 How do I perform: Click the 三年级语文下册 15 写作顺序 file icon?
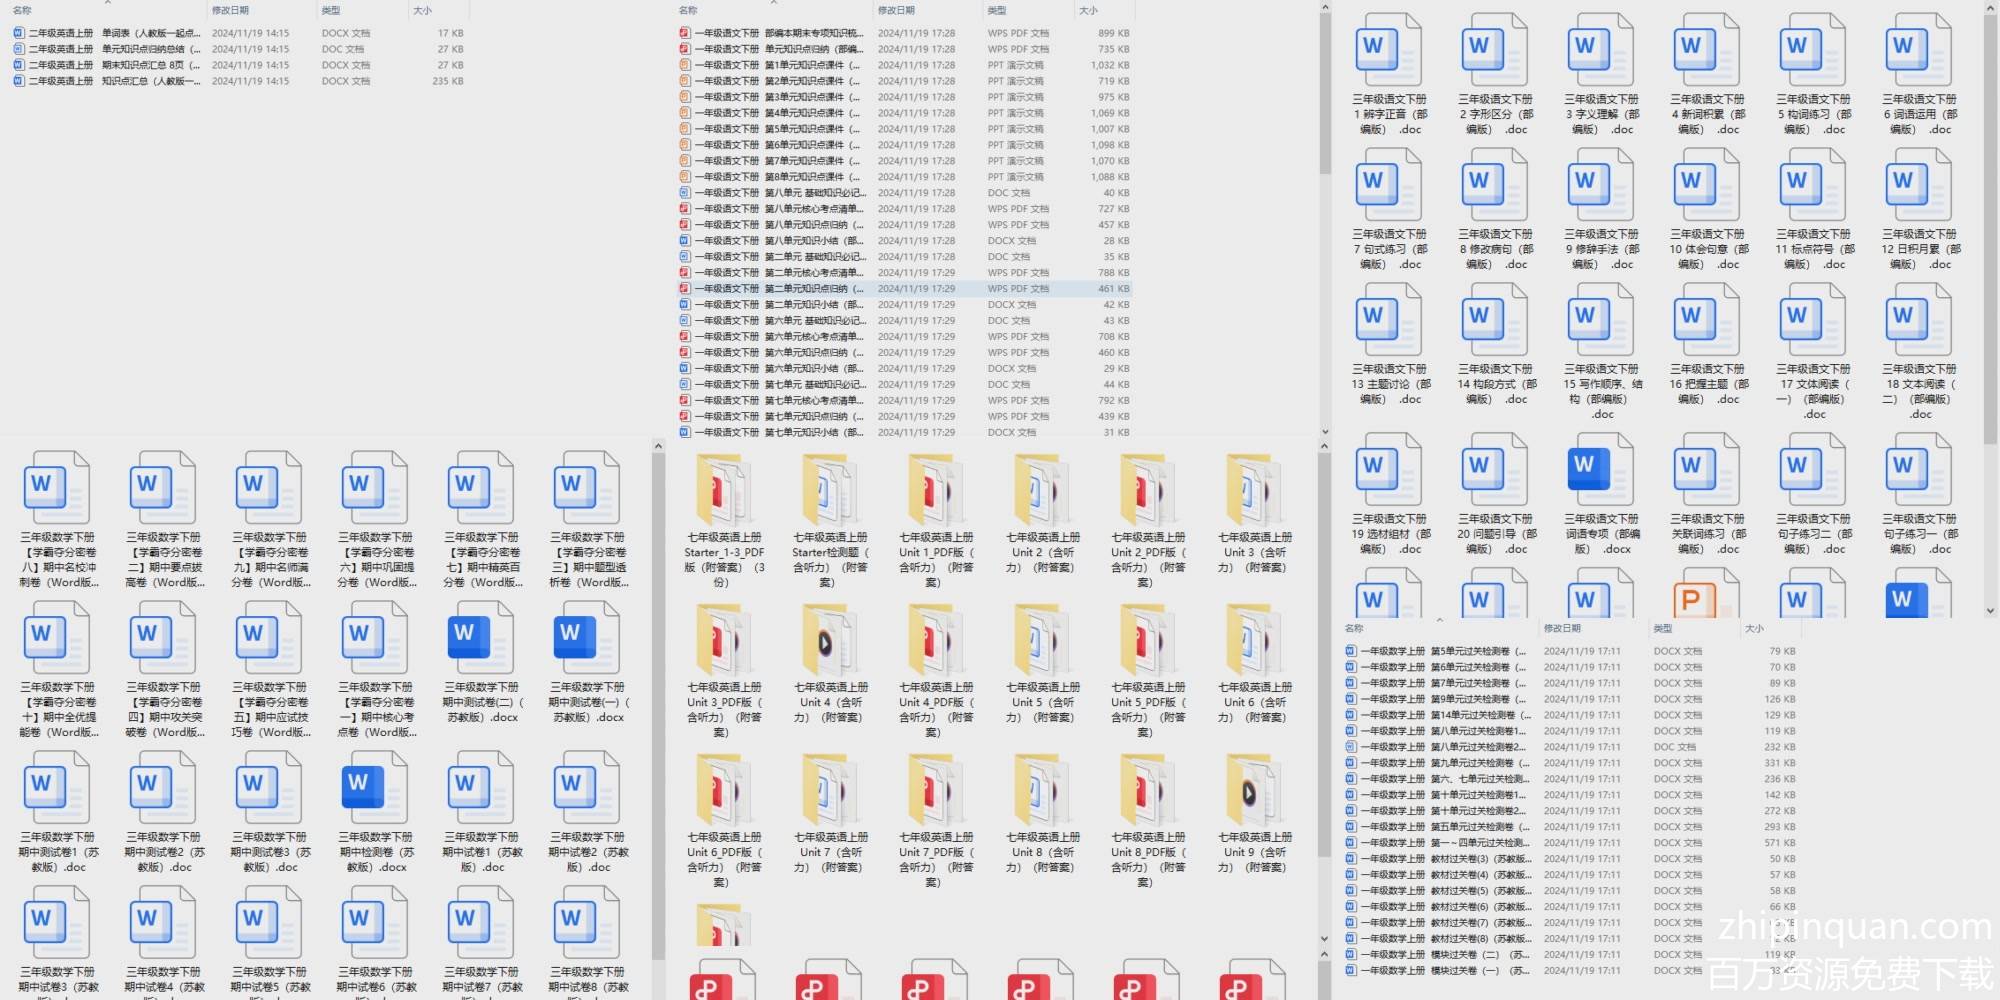[1600, 320]
